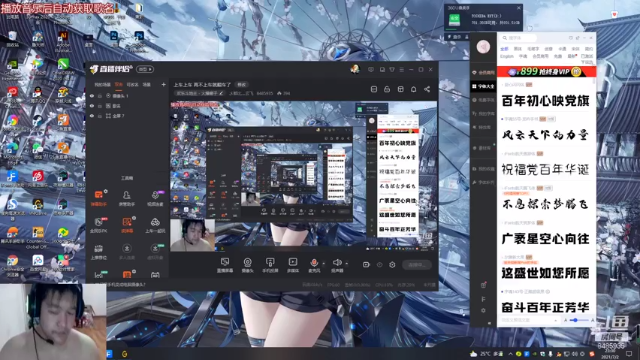The width and height of the screenshot is (640, 360).
Task: Select the font preview 百年初心映党旗
Action: (x=545, y=101)
